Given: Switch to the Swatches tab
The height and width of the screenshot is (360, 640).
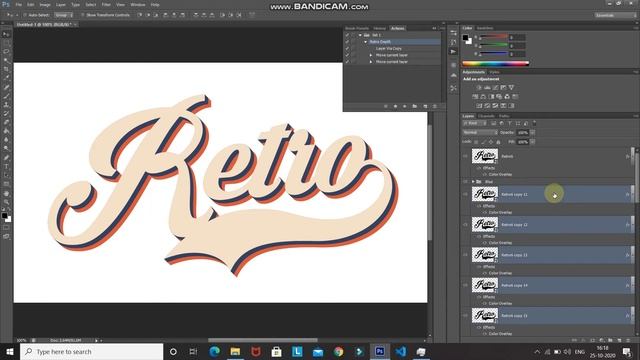Looking at the screenshot, I should click(x=485, y=28).
